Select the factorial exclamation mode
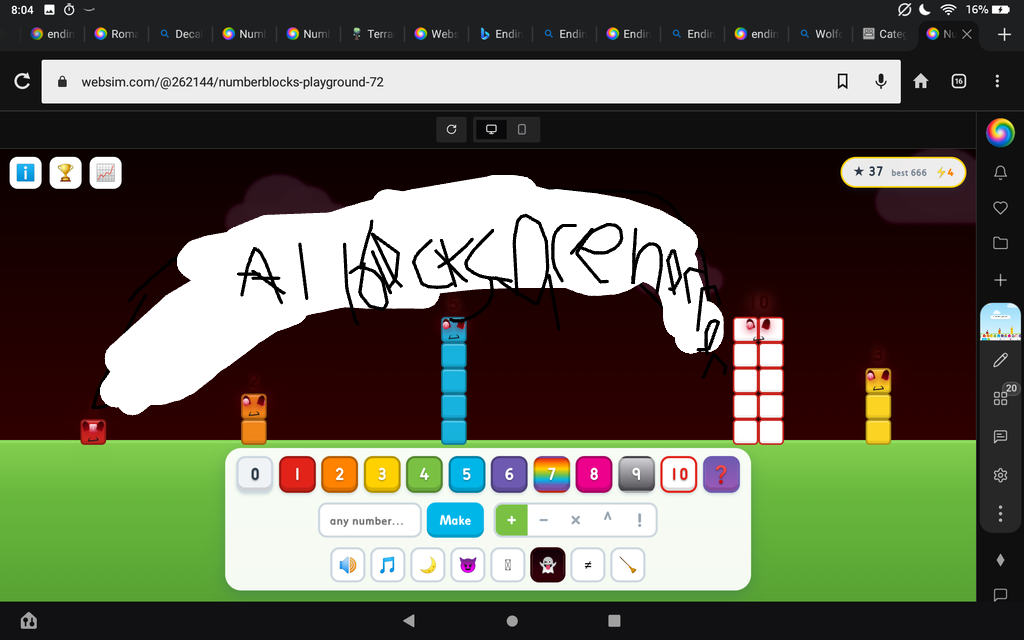The image size is (1024, 640). coord(639,520)
